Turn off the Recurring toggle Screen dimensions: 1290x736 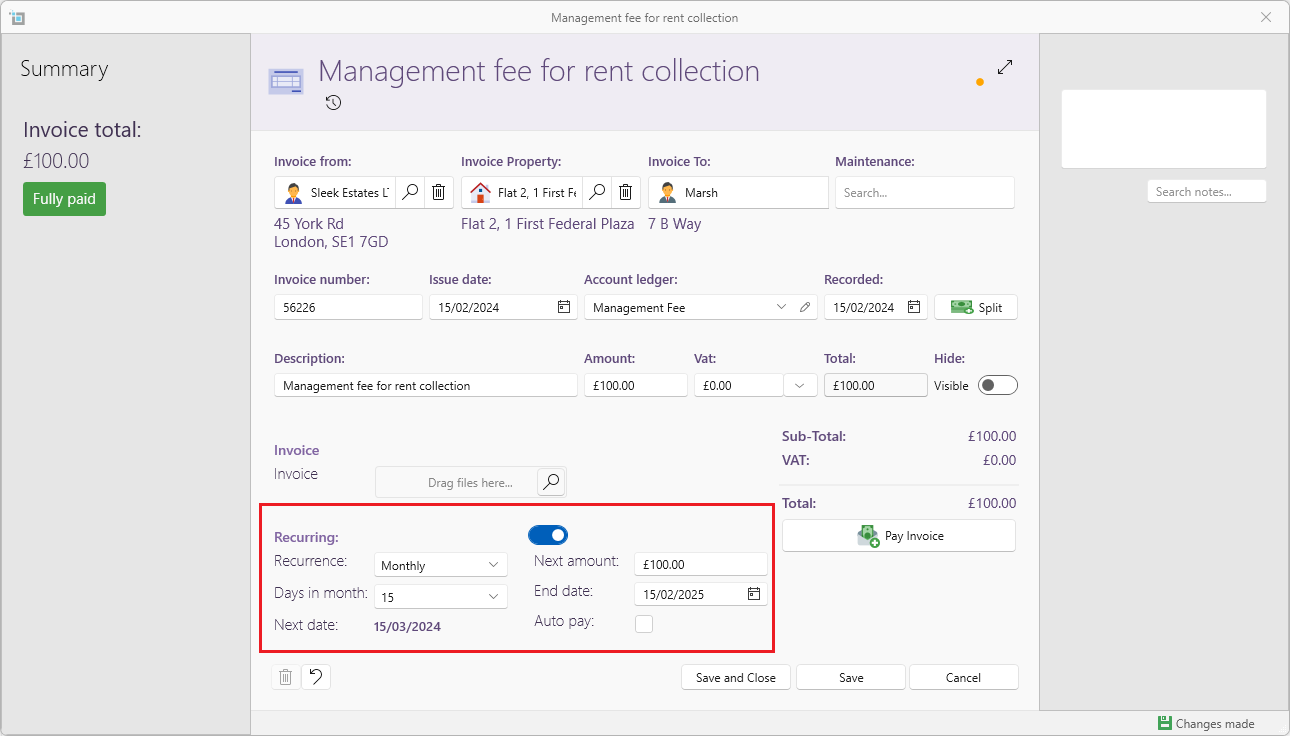(x=548, y=535)
